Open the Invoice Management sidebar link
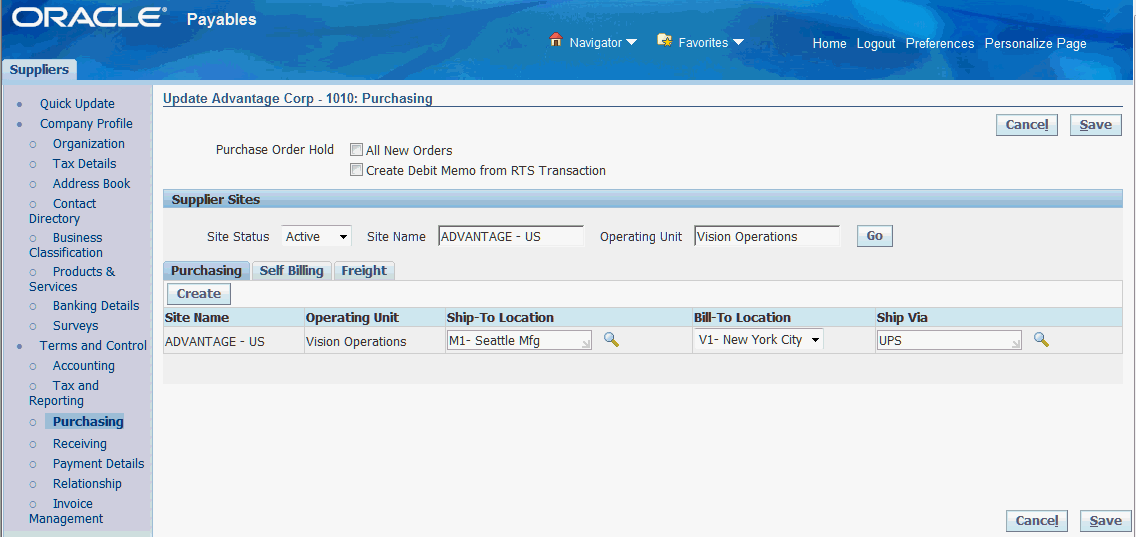Screen dimensions: 1136x537 click(x=66, y=511)
